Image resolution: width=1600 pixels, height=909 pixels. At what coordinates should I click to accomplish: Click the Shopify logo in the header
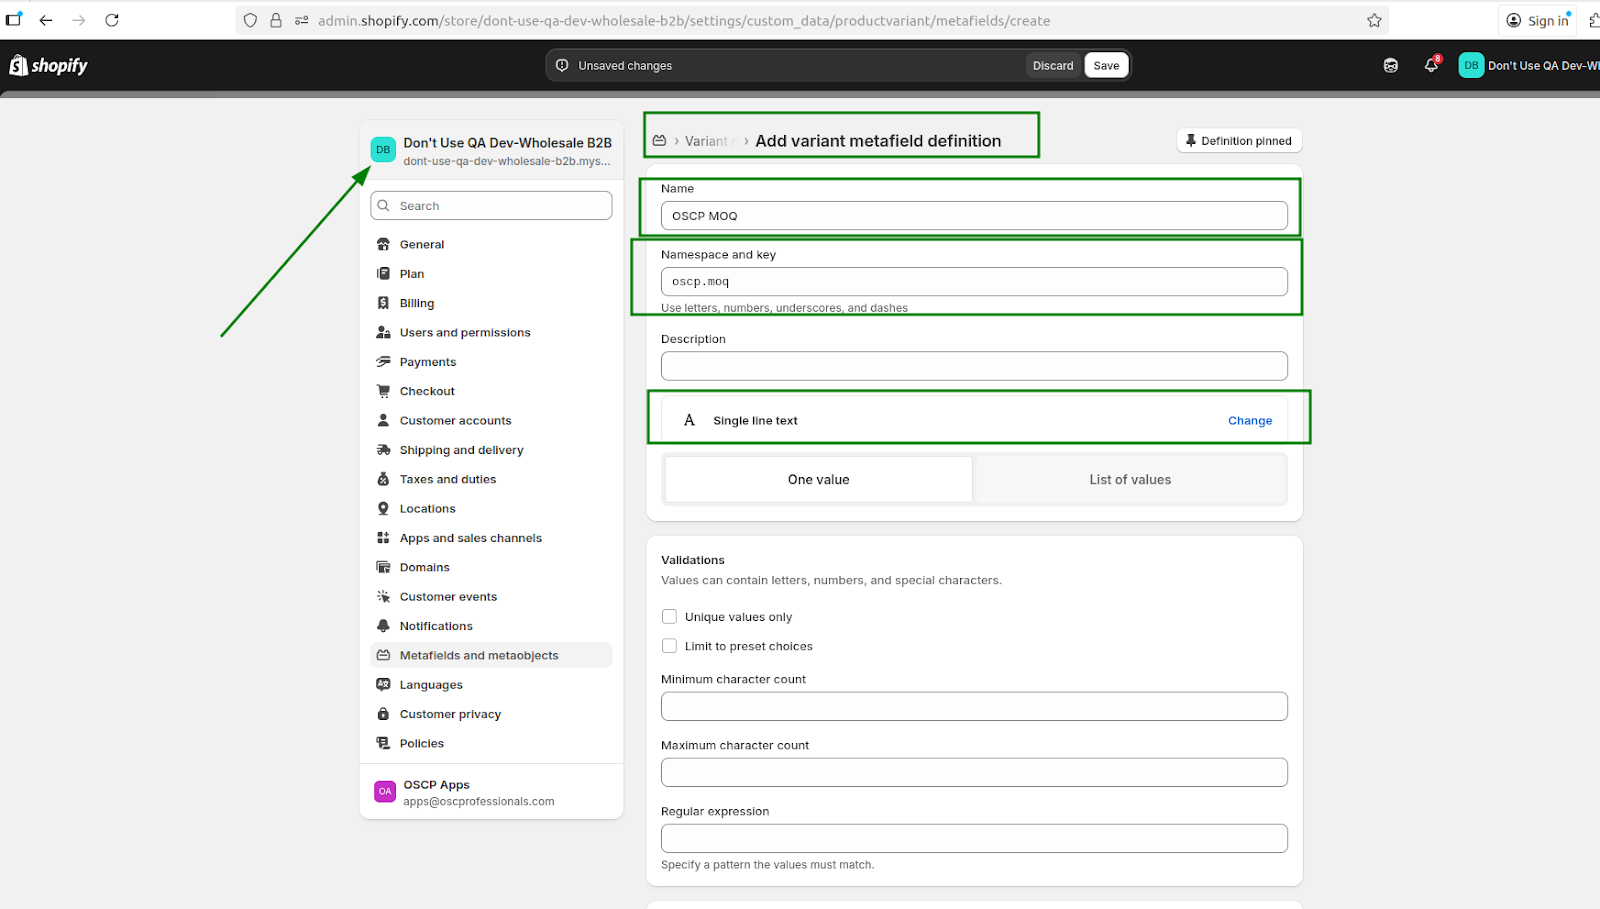(48, 66)
